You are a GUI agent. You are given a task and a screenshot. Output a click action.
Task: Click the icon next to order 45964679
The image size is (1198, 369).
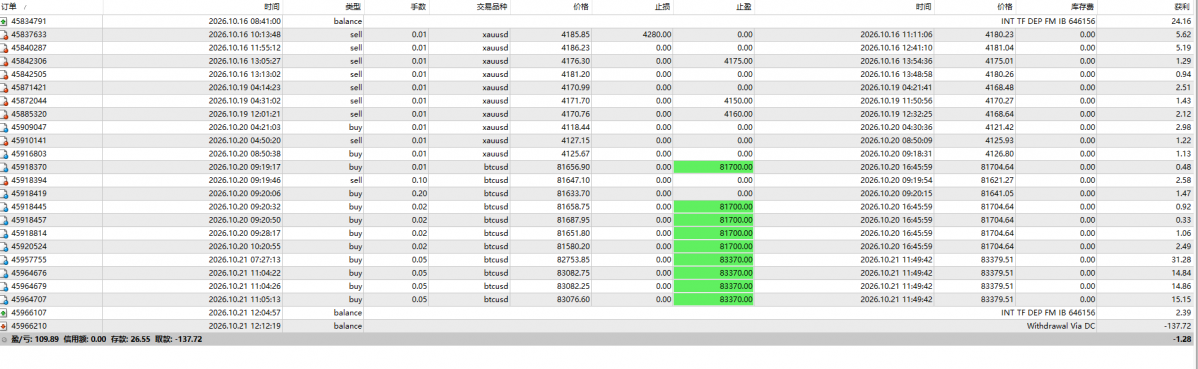pos(5,286)
